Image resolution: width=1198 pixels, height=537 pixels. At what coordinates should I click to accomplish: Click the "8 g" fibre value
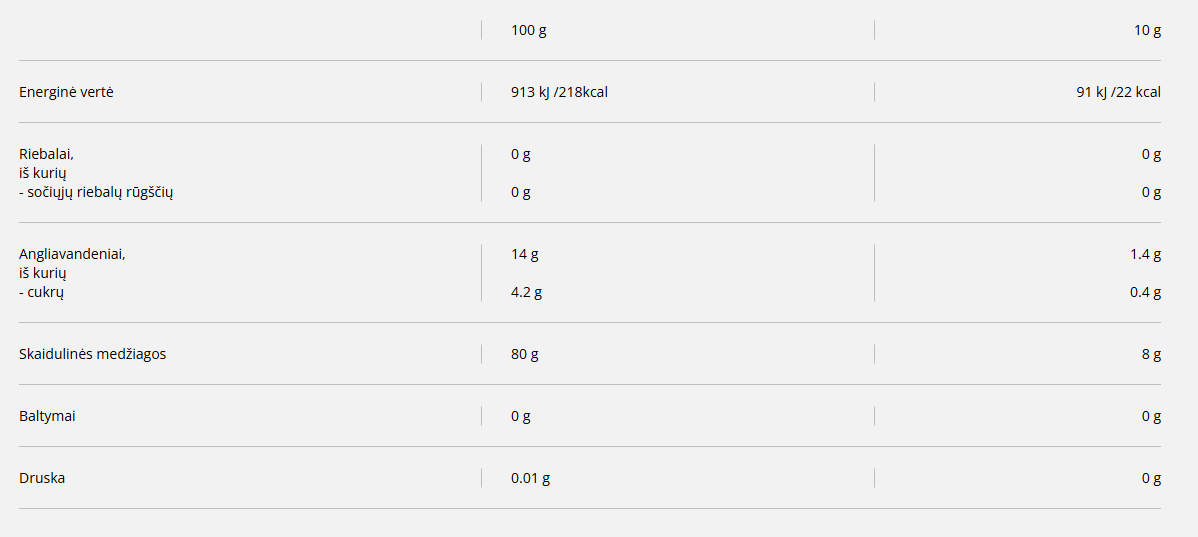click(1151, 354)
